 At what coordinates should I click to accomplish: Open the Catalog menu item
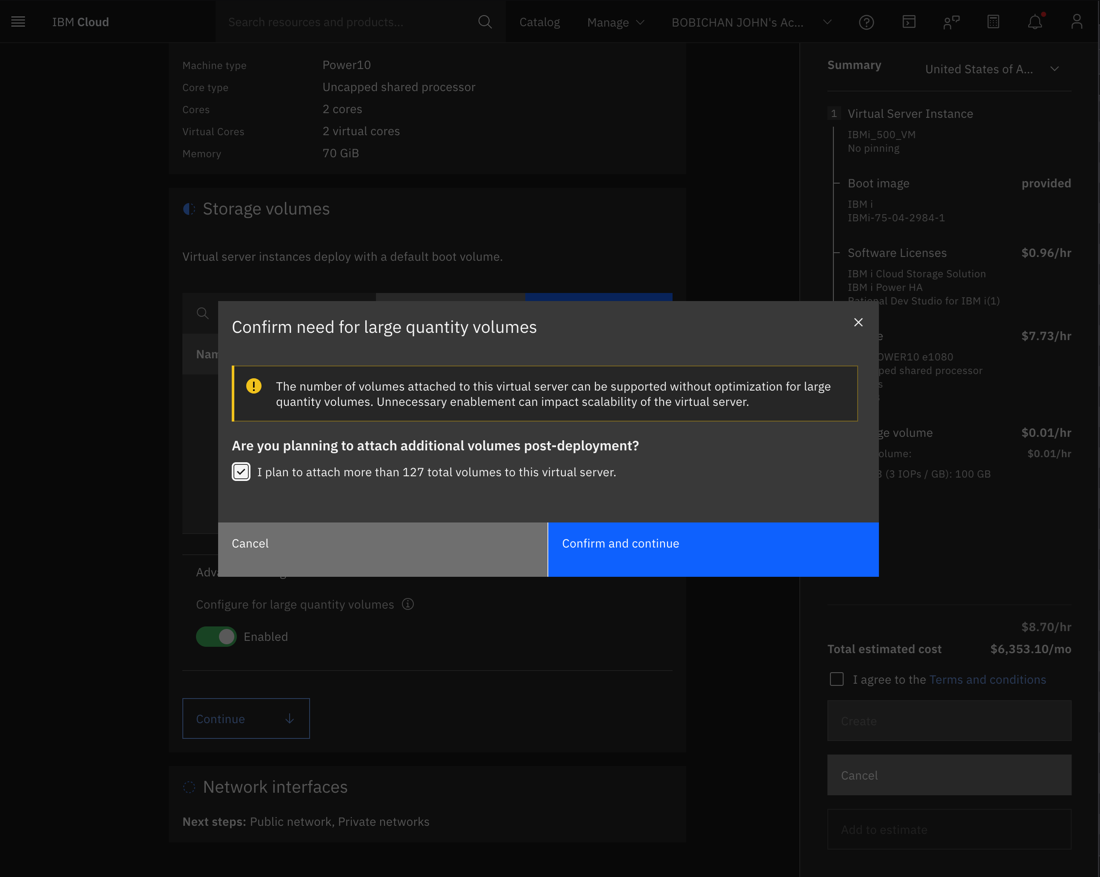(x=539, y=21)
